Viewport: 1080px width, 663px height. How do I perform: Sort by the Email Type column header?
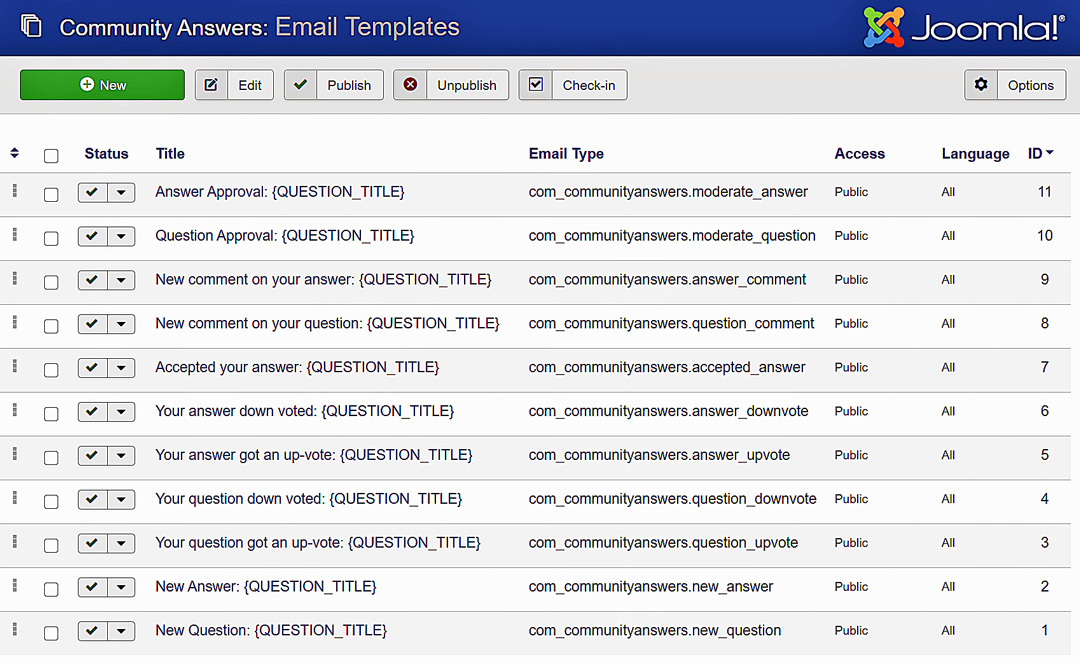pos(566,153)
